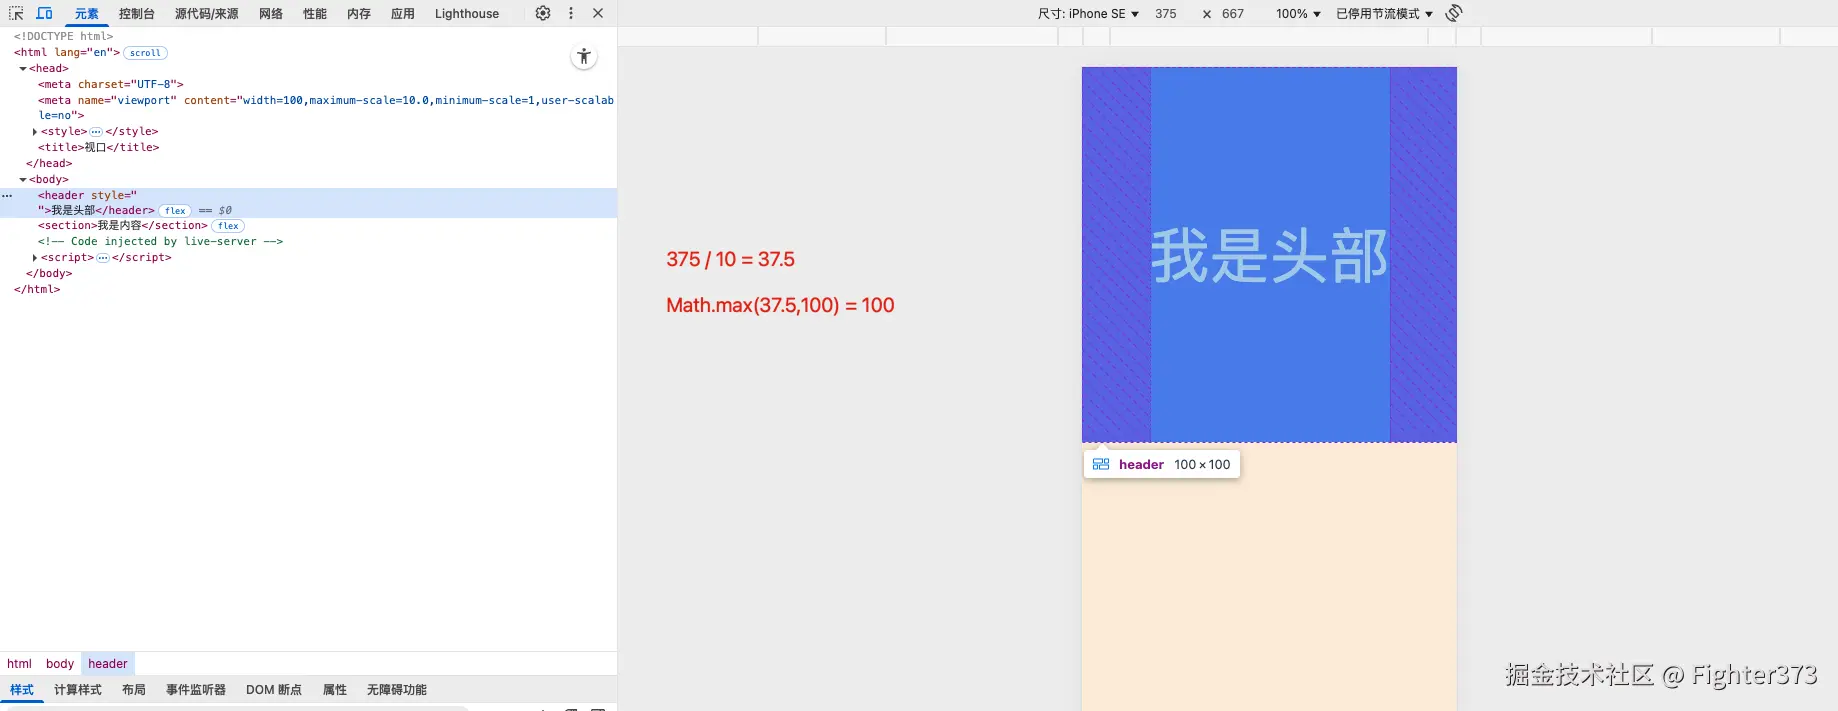Image resolution: width=1838 pixels, height=711 pixels.
Task: Select the live-server comment node
Action: 161,242
